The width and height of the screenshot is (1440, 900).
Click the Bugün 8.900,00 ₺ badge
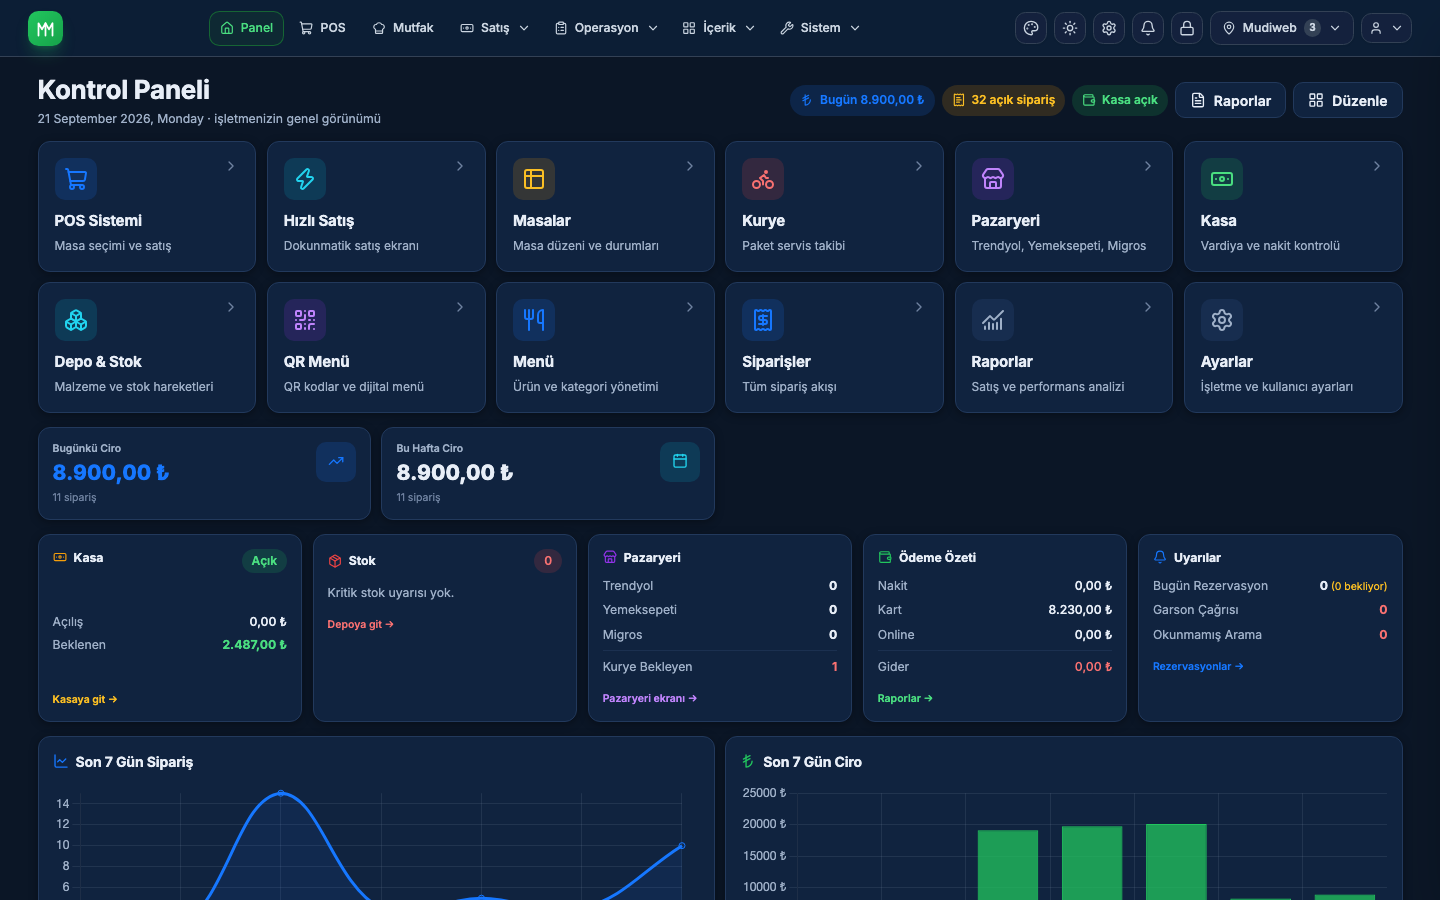[862, 100]
